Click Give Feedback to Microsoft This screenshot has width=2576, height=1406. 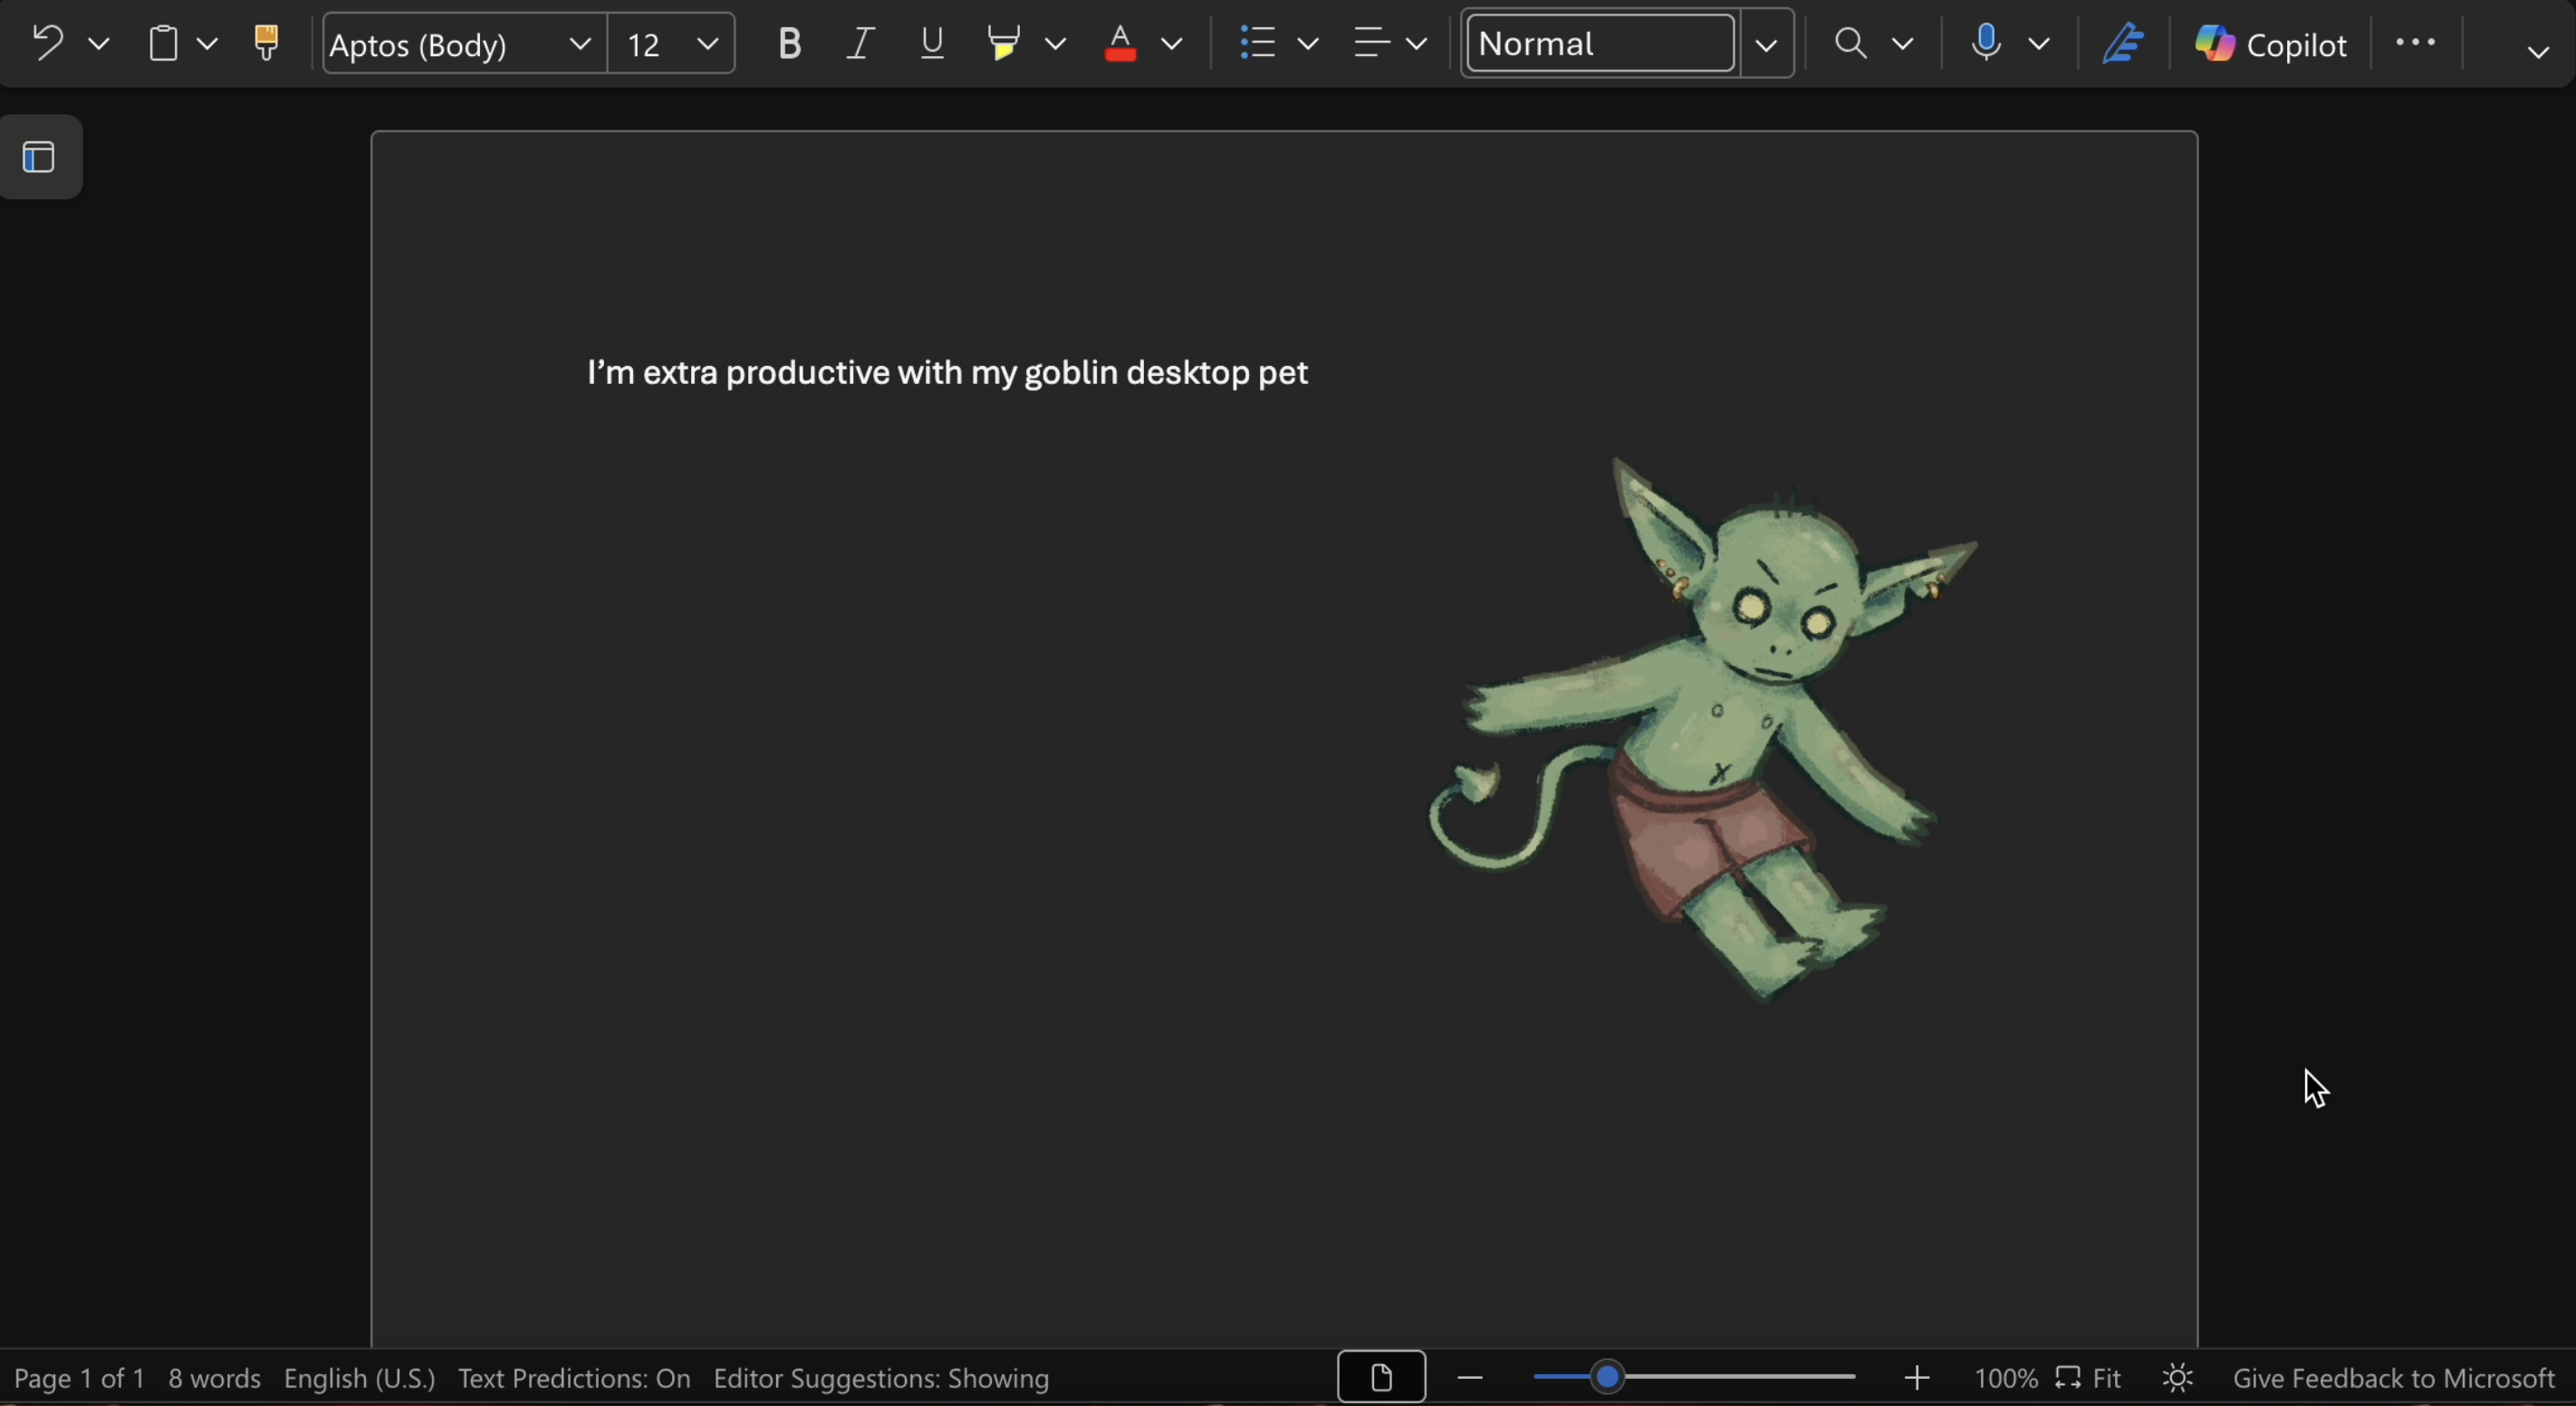2394,1379
